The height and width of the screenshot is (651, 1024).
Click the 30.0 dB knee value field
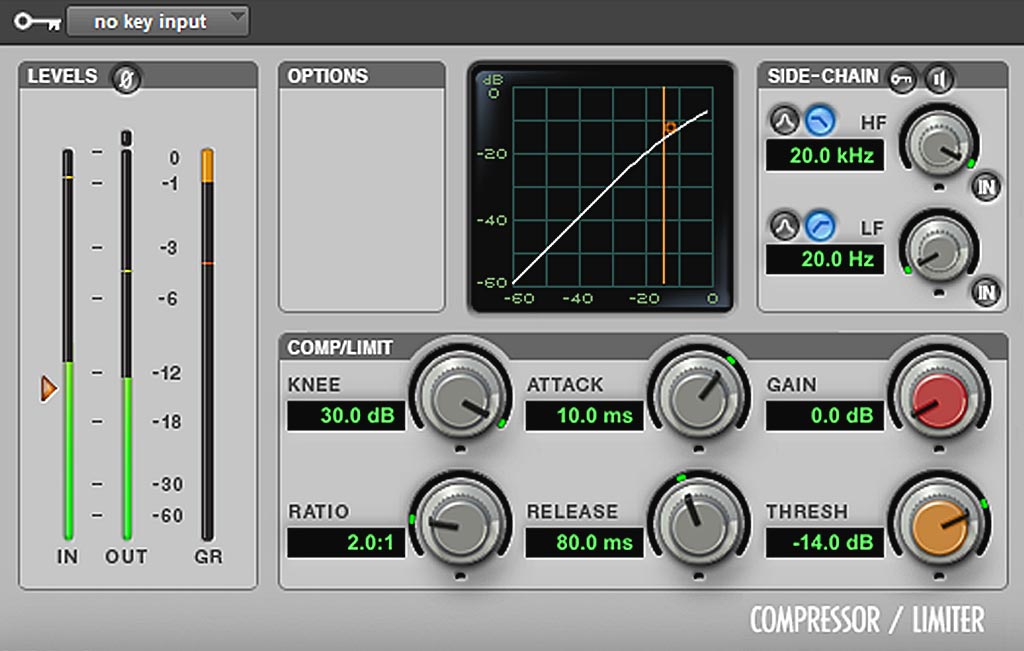(x=346, y=415)
